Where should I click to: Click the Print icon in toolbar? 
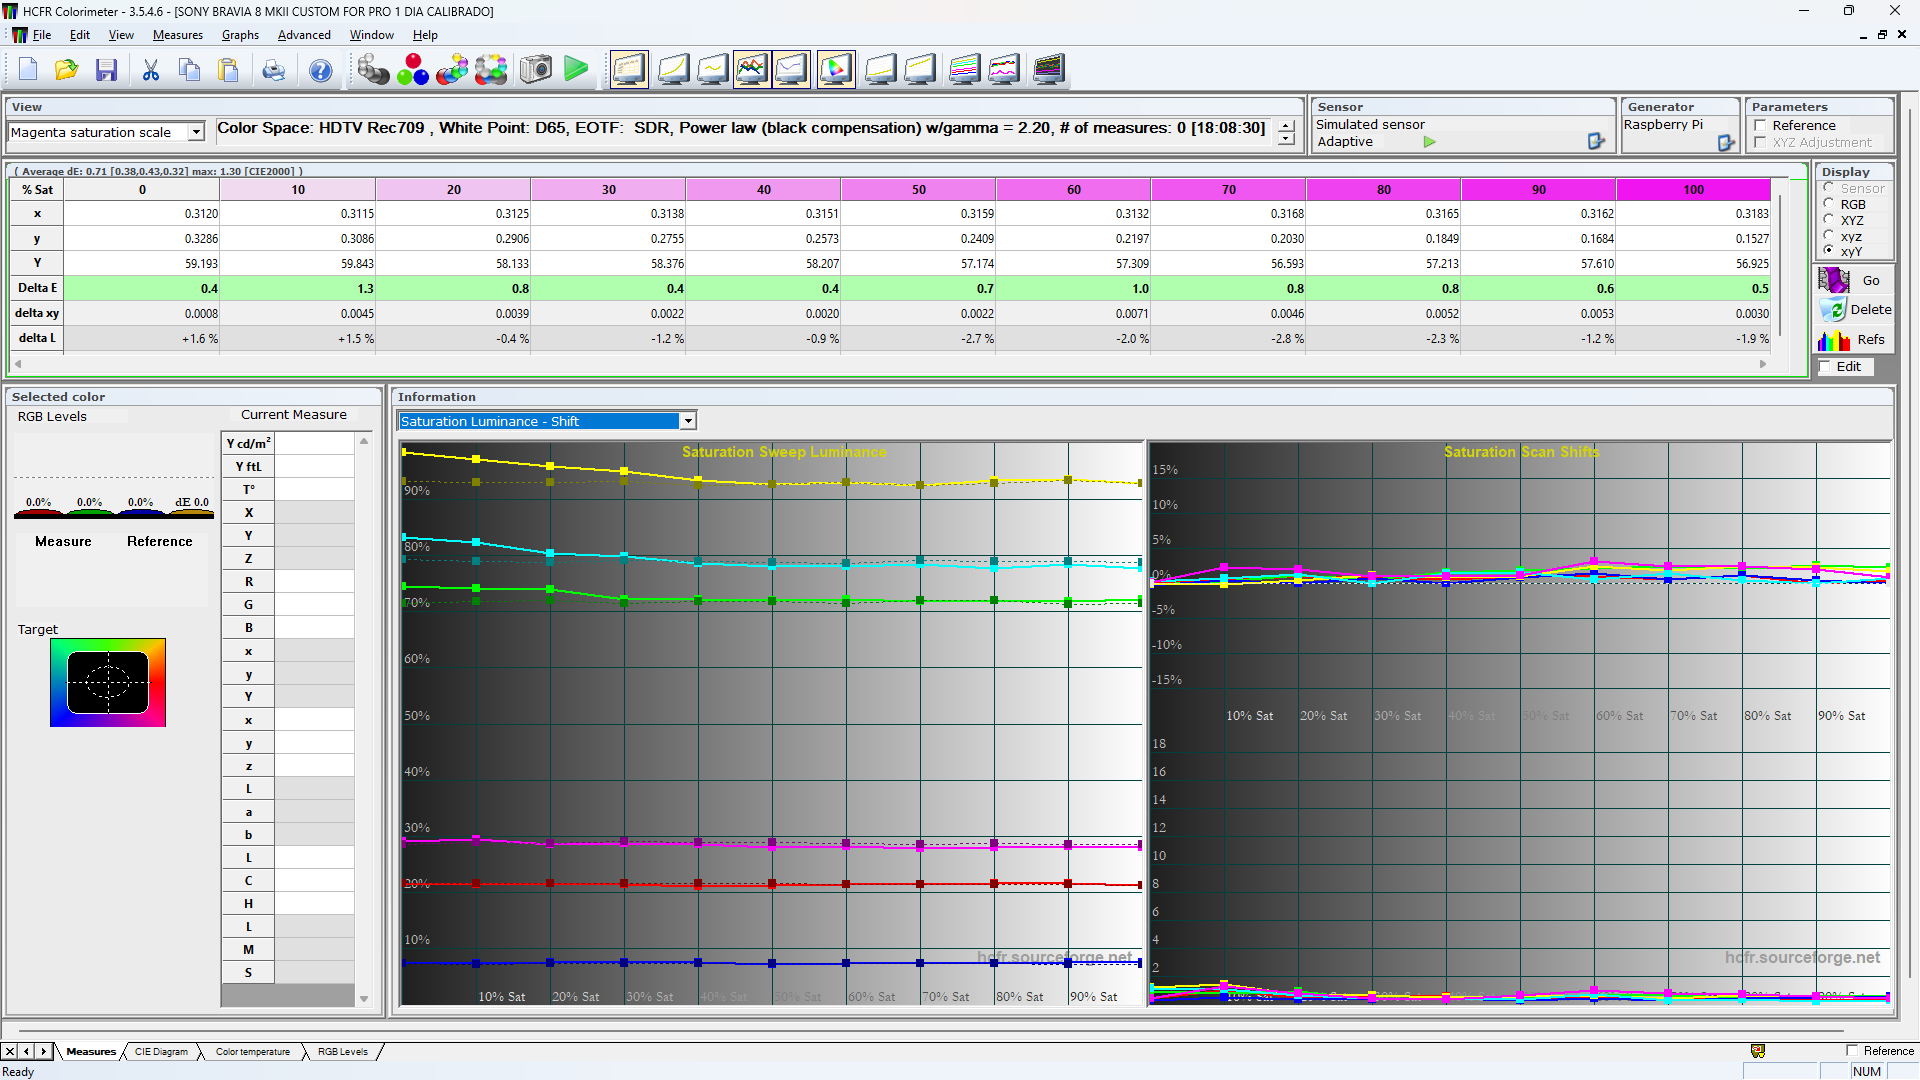point(273,70)
